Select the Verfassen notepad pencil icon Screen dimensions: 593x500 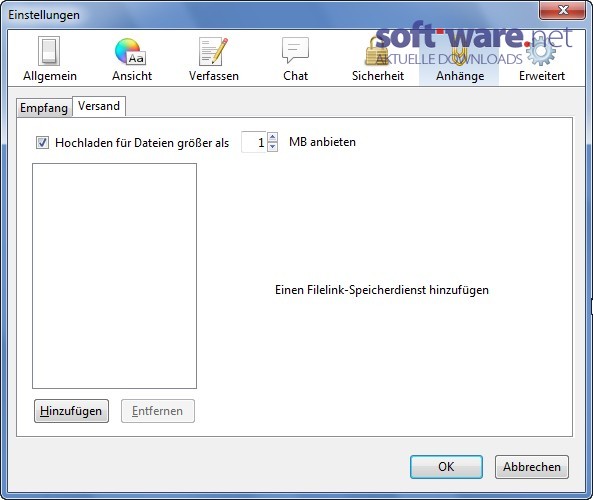tap(213, 51)
